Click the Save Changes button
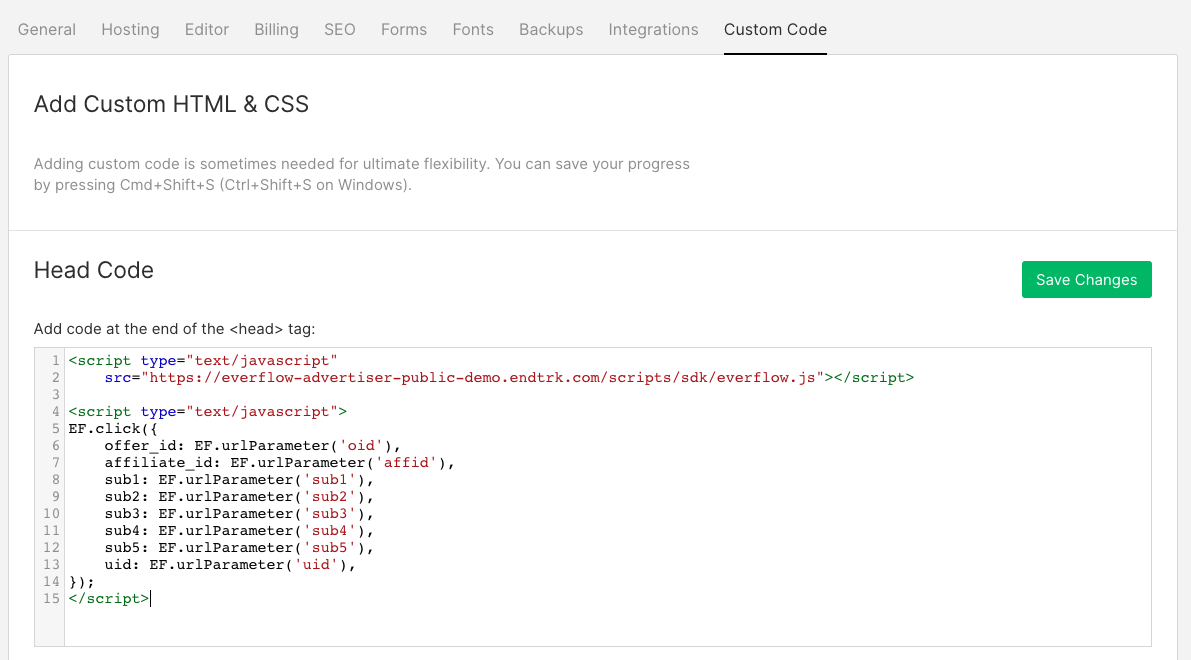Screen dimensions: 1191x660 [x=1086, y=279]
